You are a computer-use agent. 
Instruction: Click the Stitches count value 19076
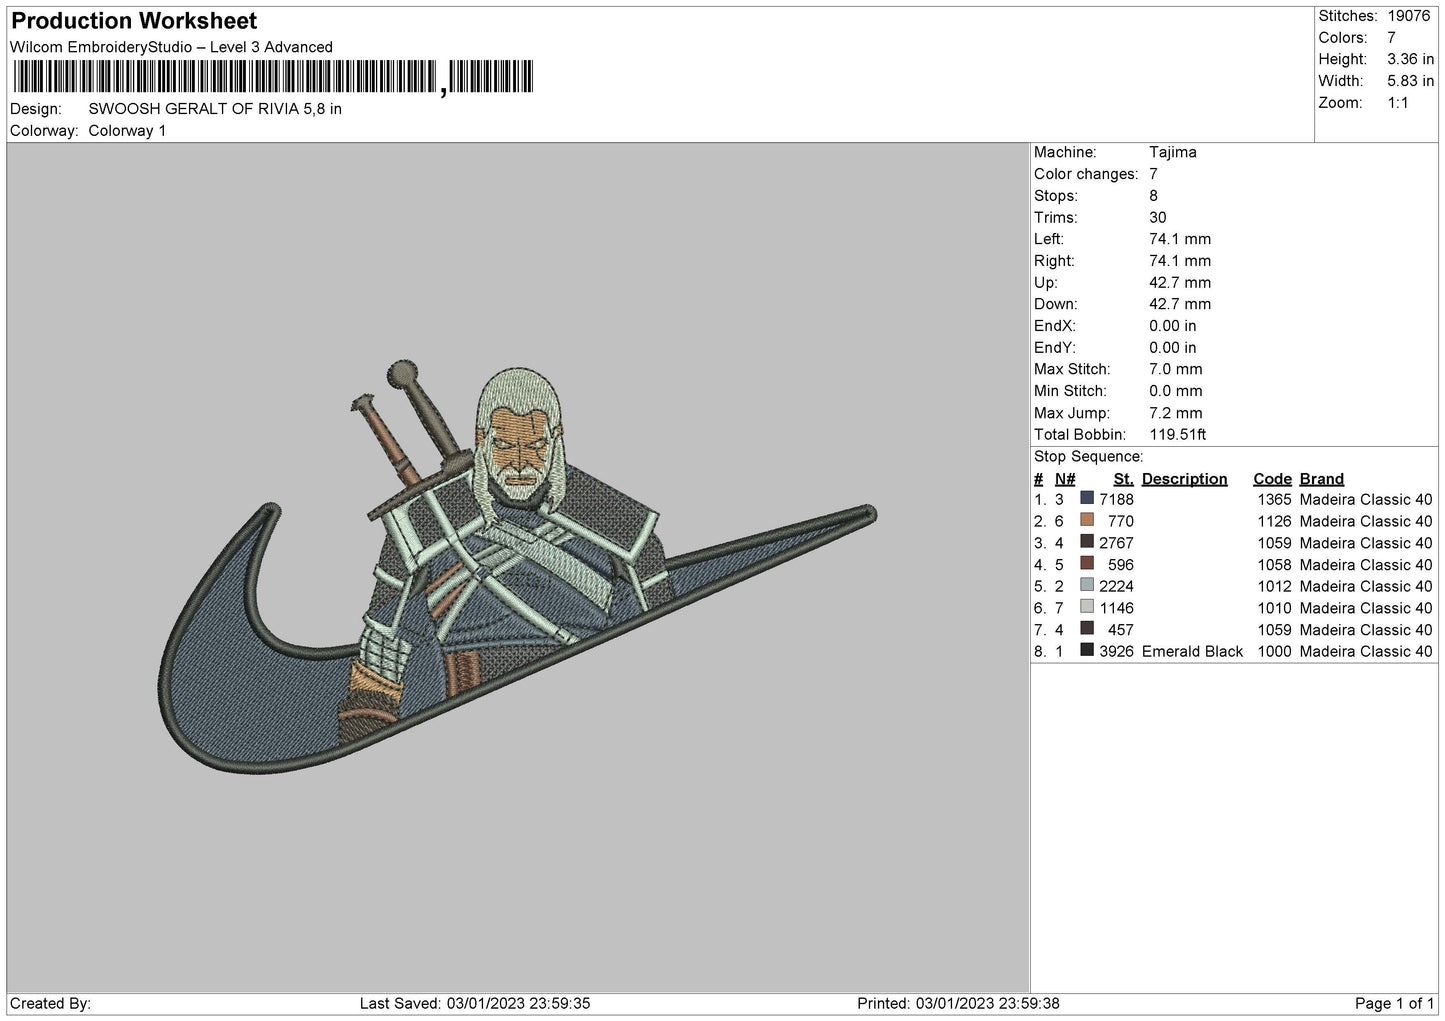coord(1410,16)
